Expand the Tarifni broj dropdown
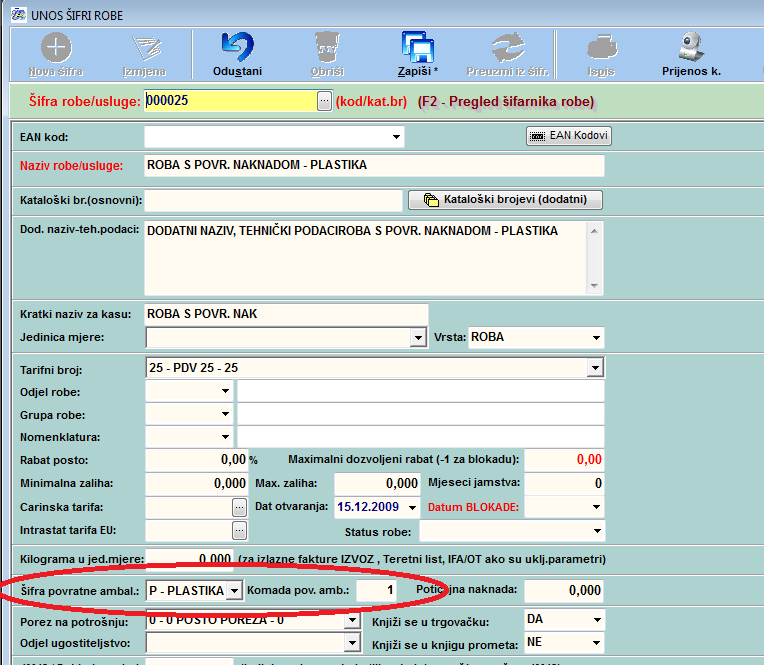 tap(595, 368)
